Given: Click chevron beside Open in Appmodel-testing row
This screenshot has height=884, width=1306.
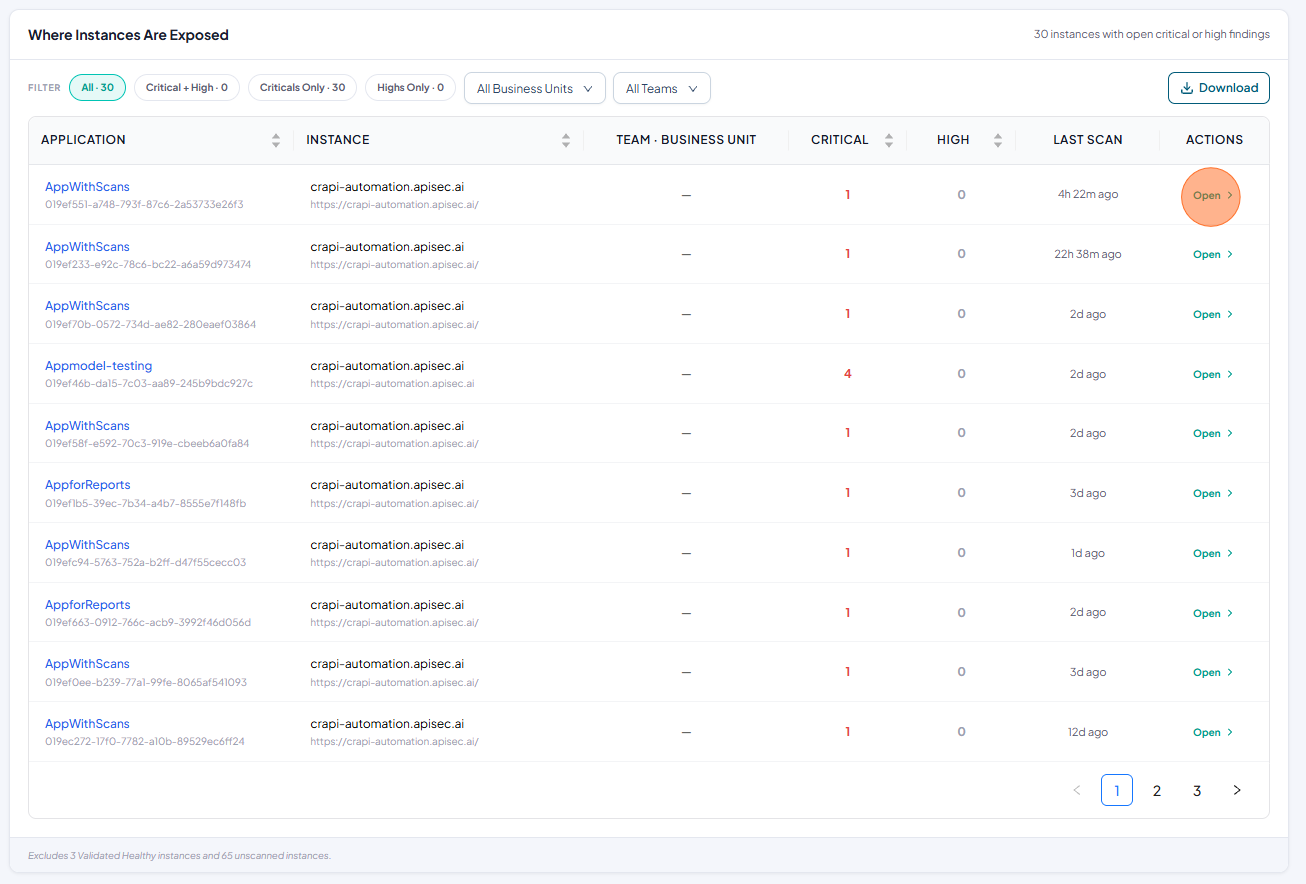Looking at the screenshot, I should (1230, 374).
